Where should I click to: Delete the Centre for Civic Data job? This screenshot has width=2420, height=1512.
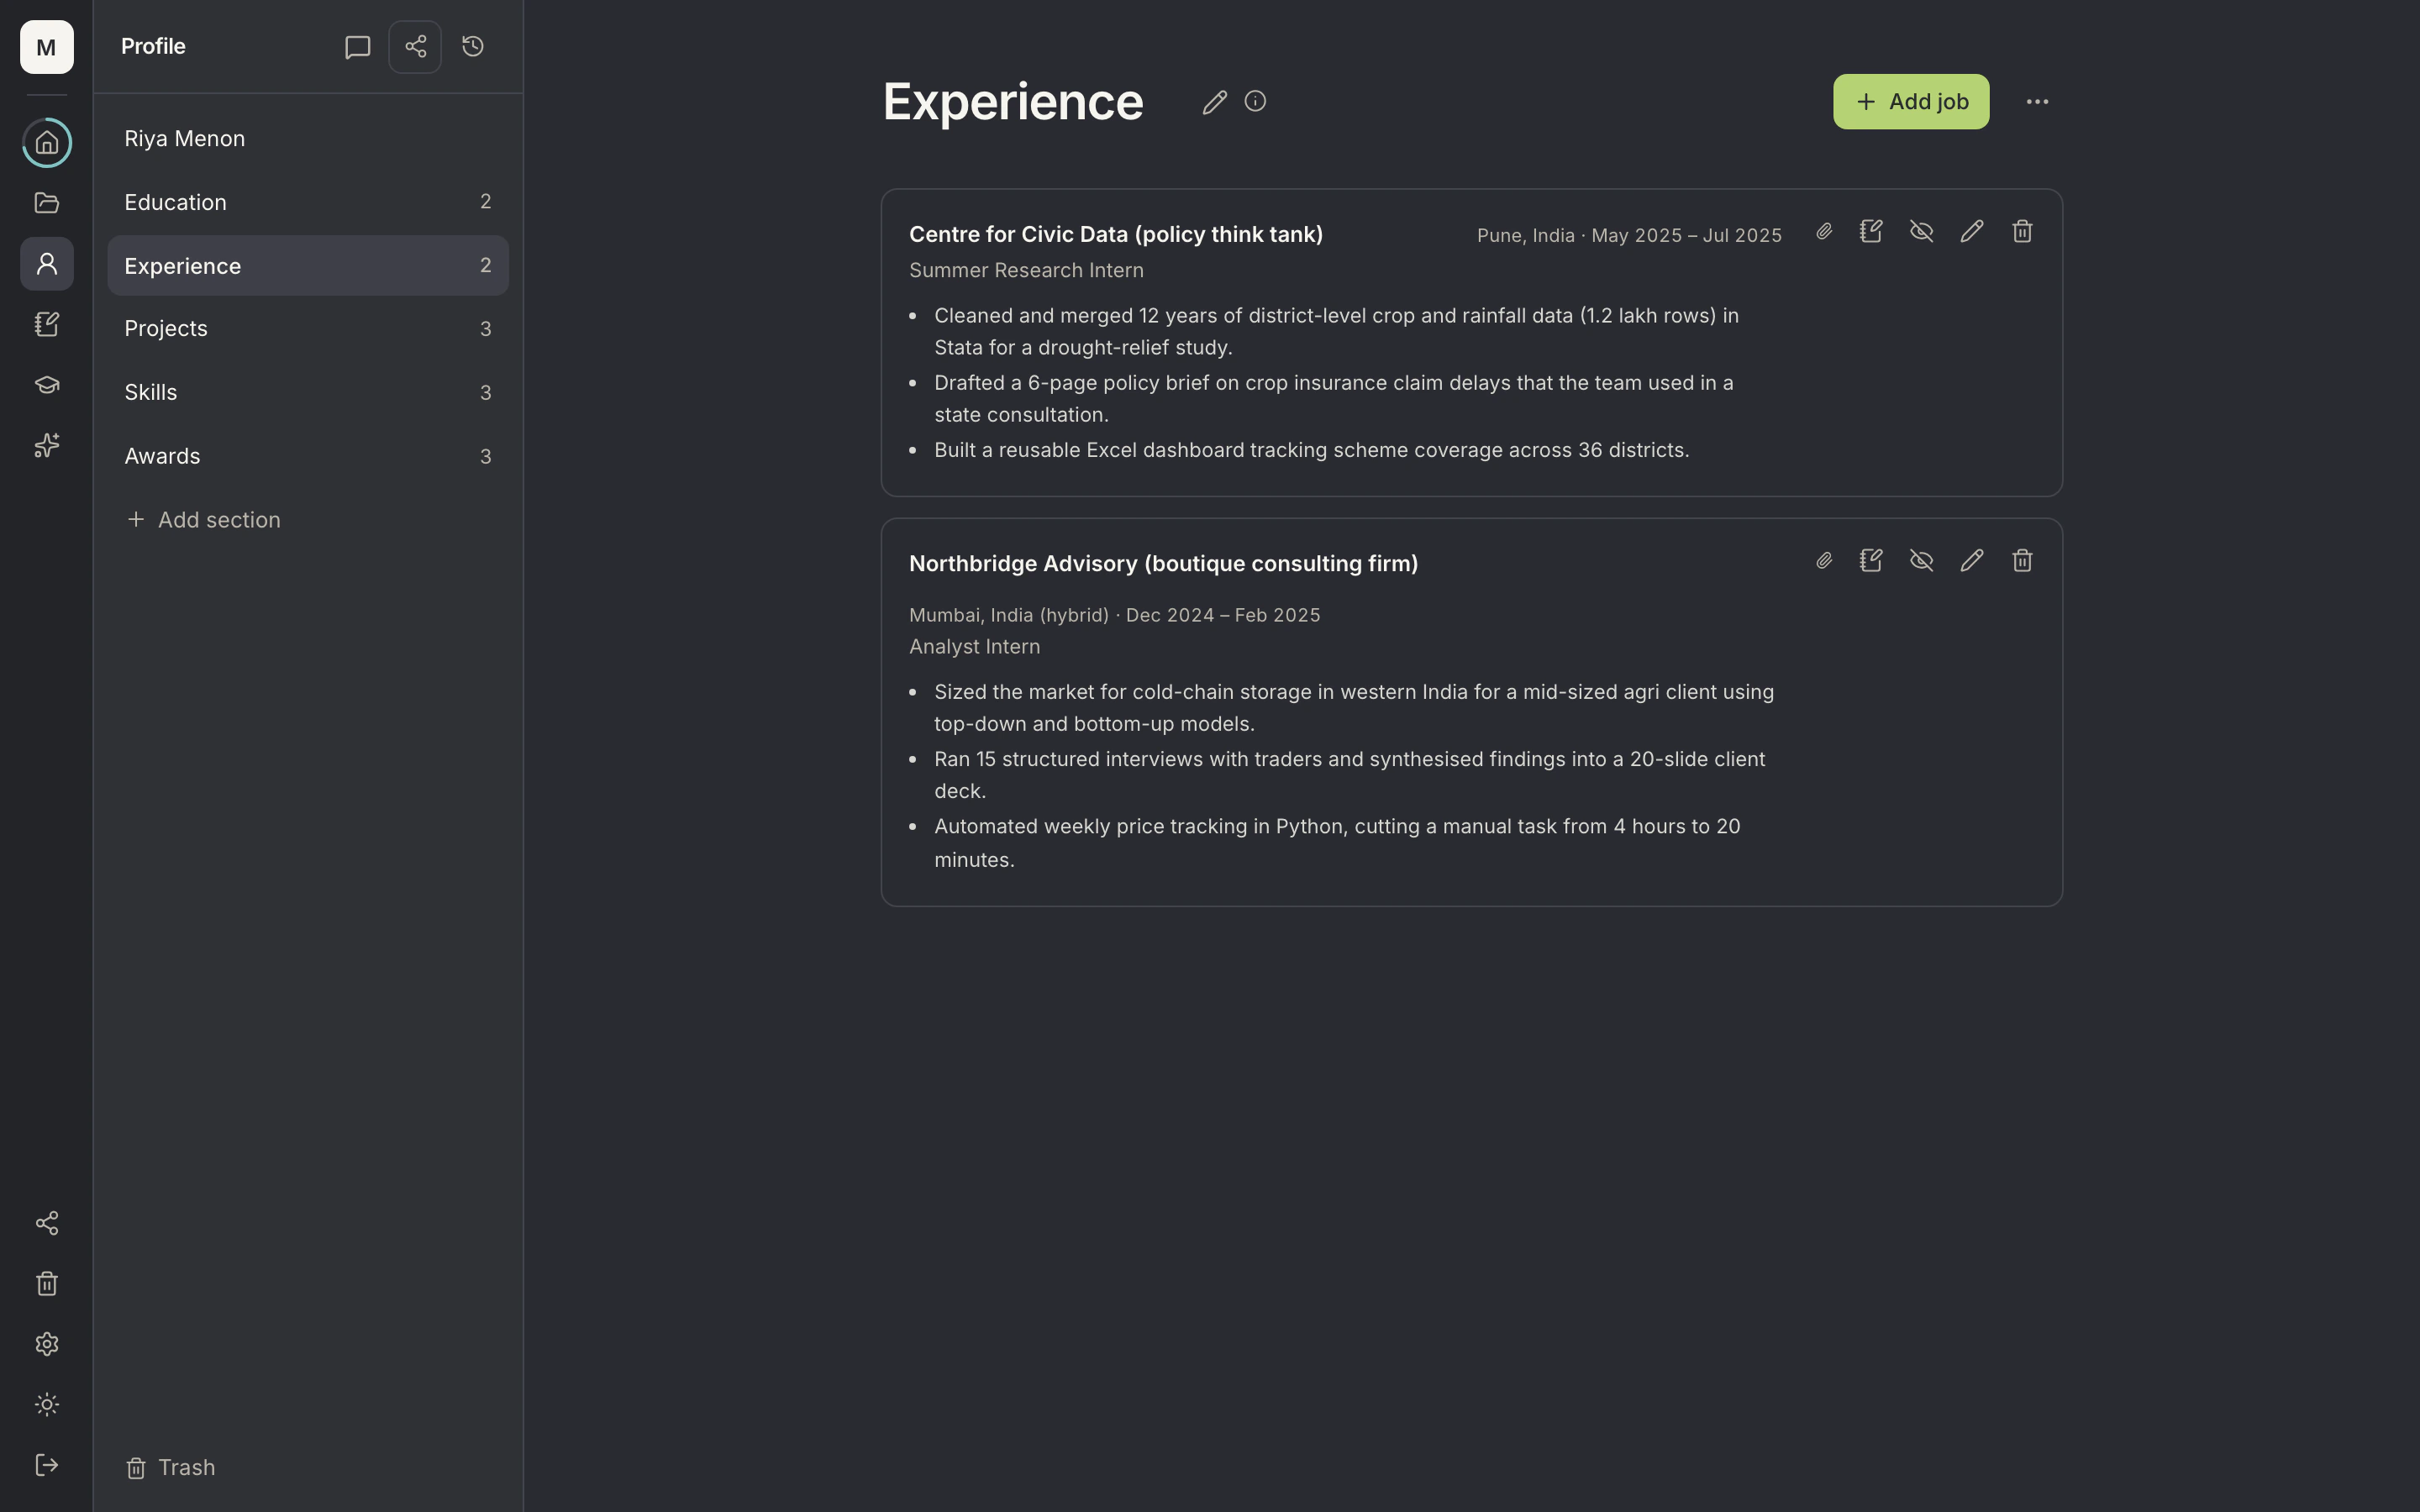(2022, 232)
